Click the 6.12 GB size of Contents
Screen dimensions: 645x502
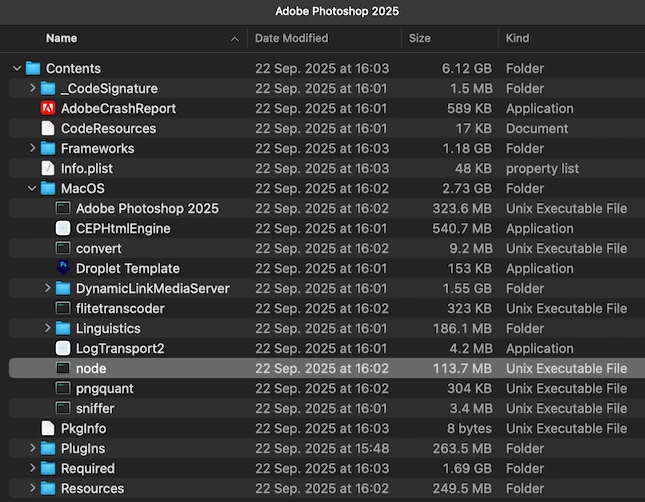point(467,68)
